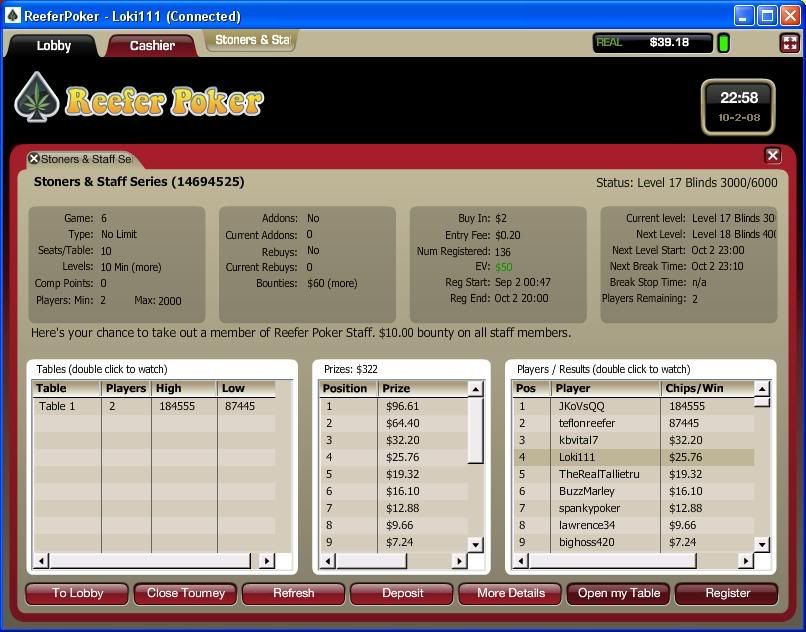The width and height of the screenshot is (806, 632).
Task: Click the Players list scroll up arrow
Action: (x=762, y=389)
